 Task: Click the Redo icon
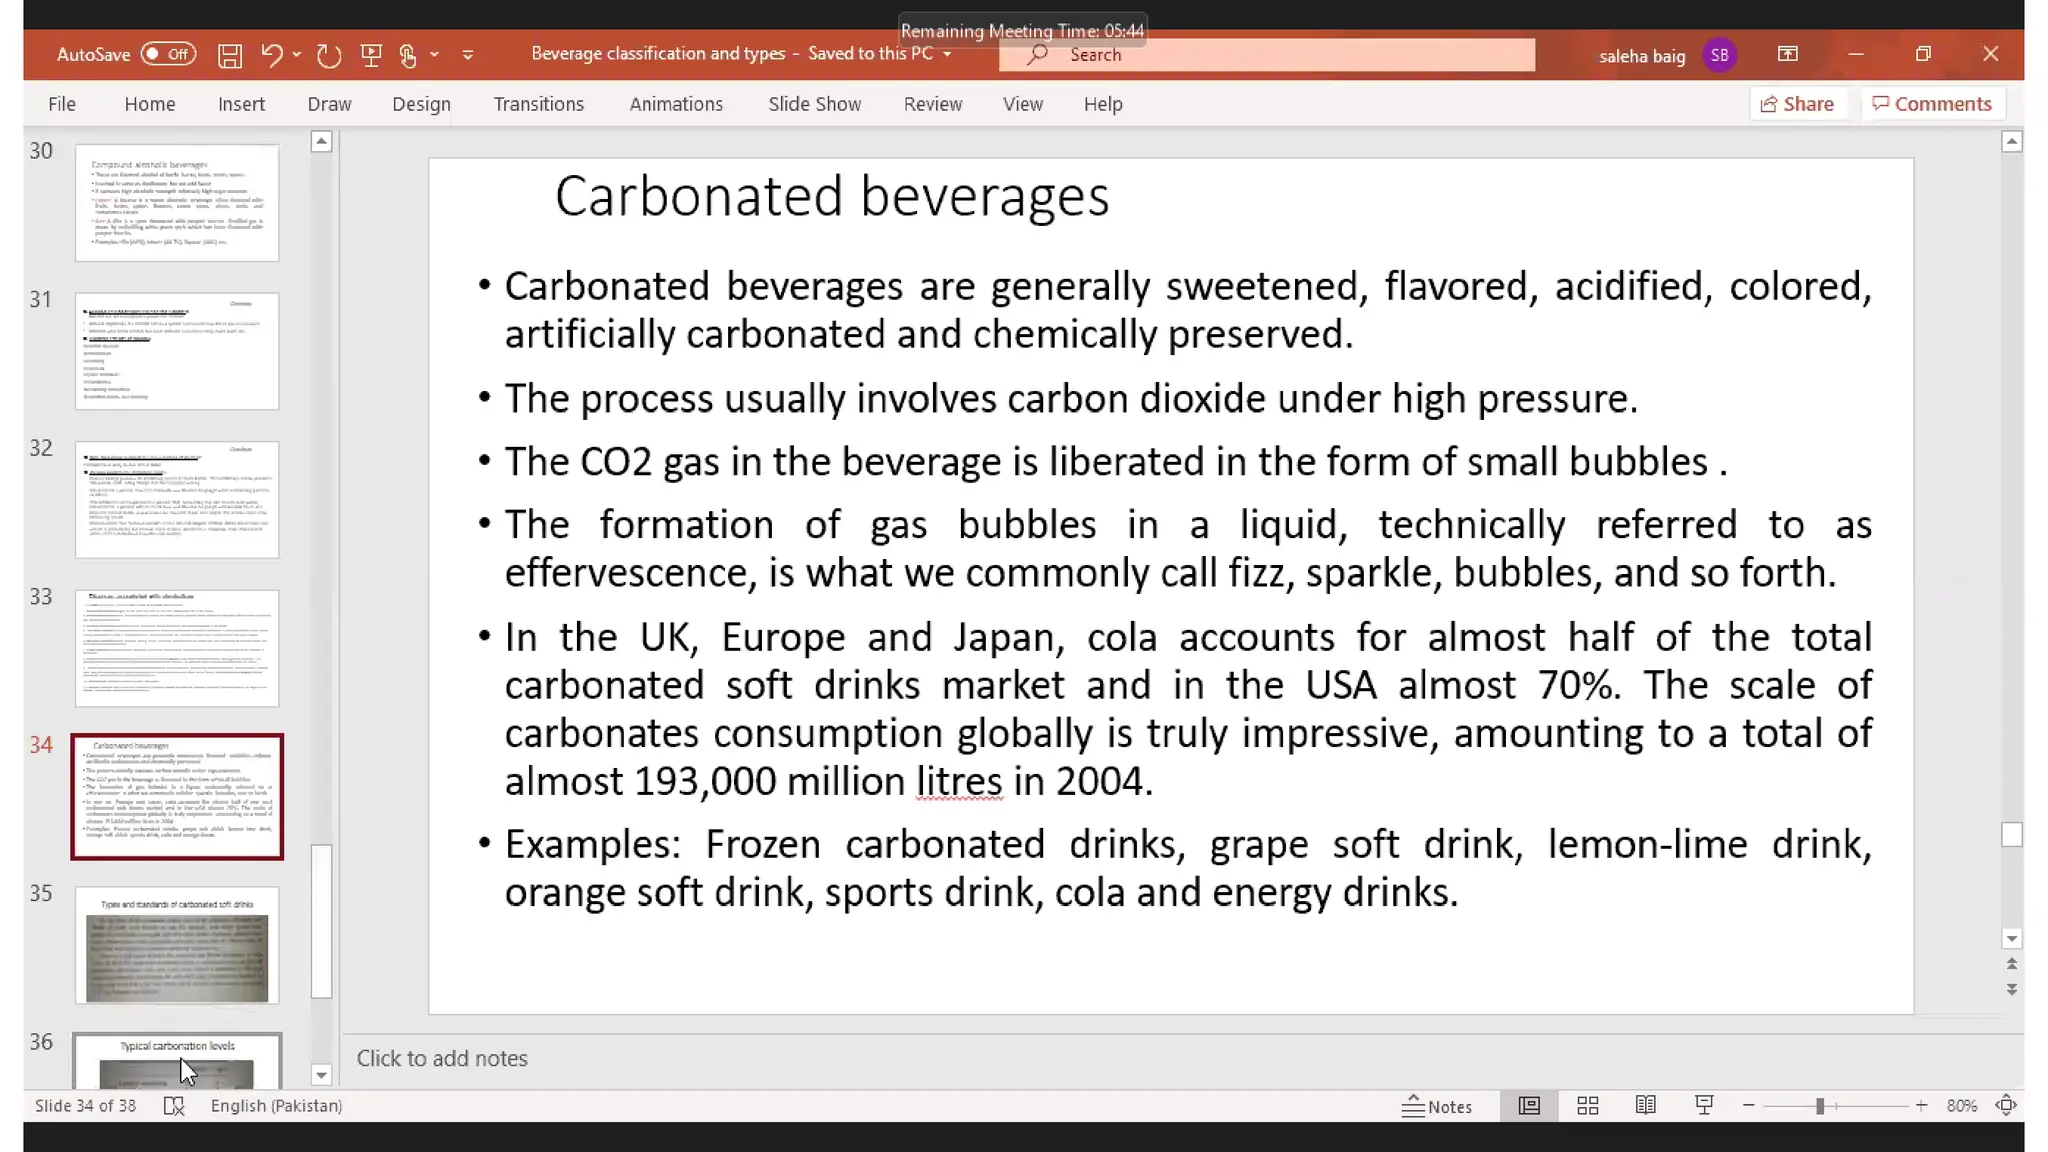[329, 55]
